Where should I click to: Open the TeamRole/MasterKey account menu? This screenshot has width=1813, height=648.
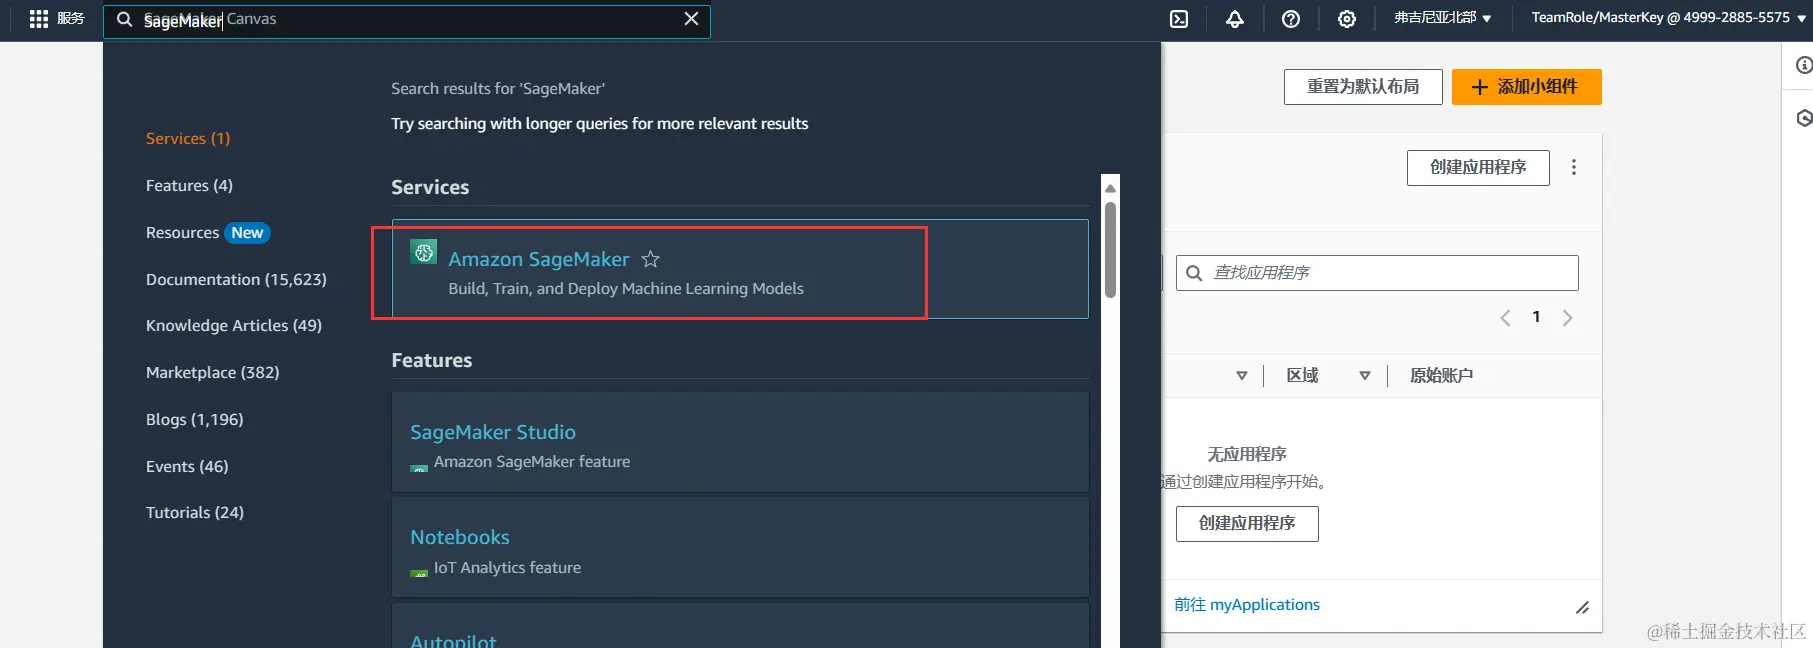point(1668,18)
